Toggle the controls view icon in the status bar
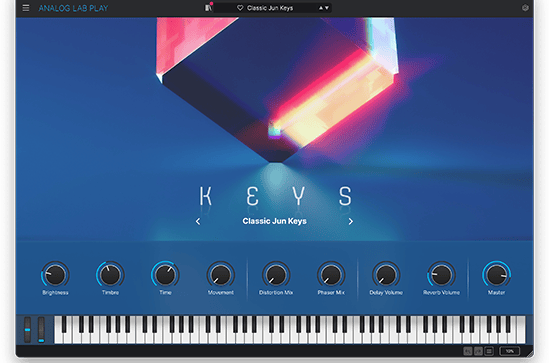Viewport: 549px width, 363px height. pyautogui.click(x=467, y=351)
